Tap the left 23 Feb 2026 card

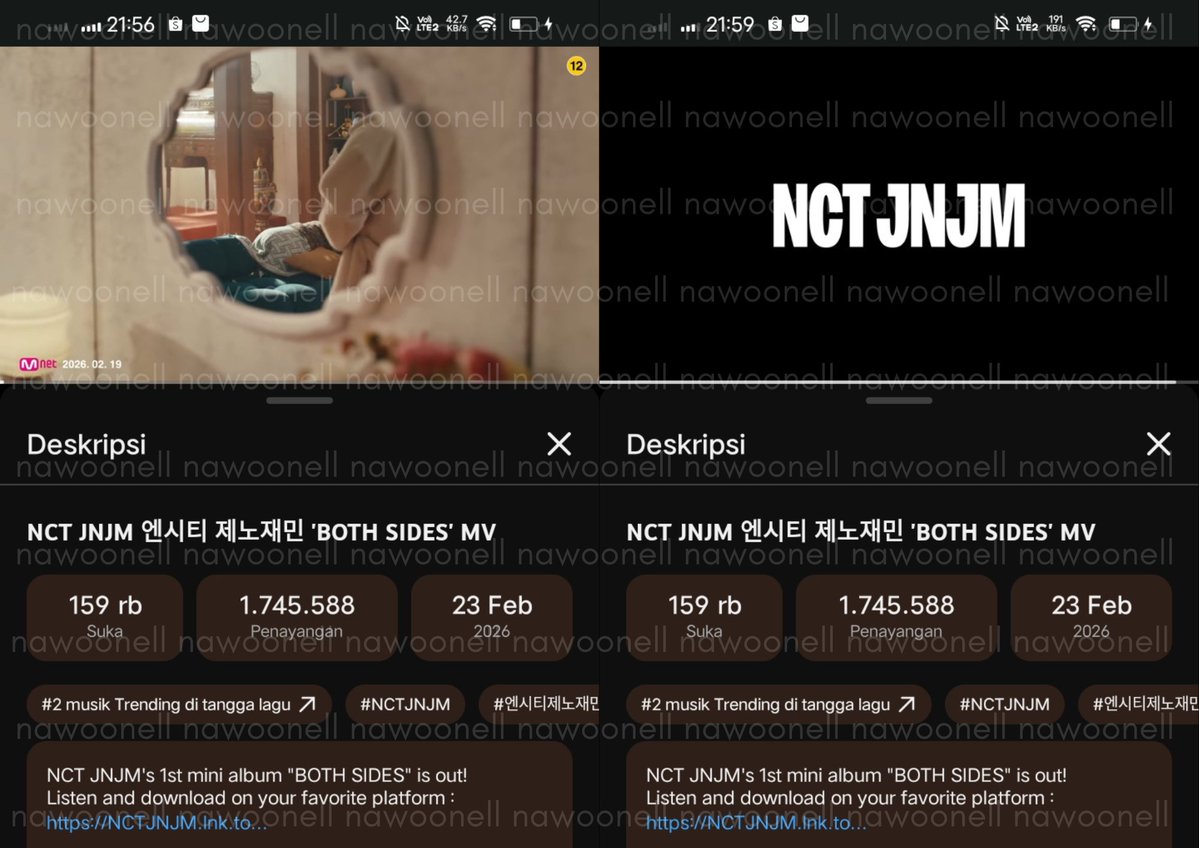click(x=492, y=618)
